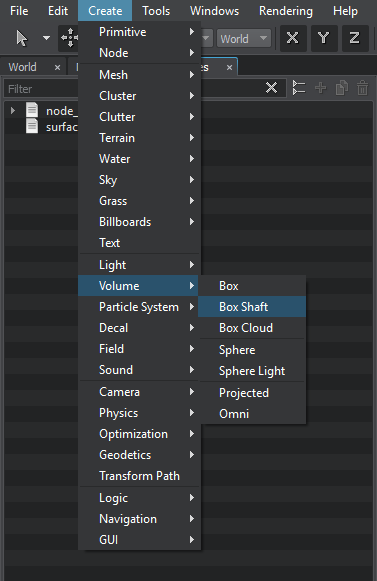Open the Particle System submenu

(x=139, y=307)
